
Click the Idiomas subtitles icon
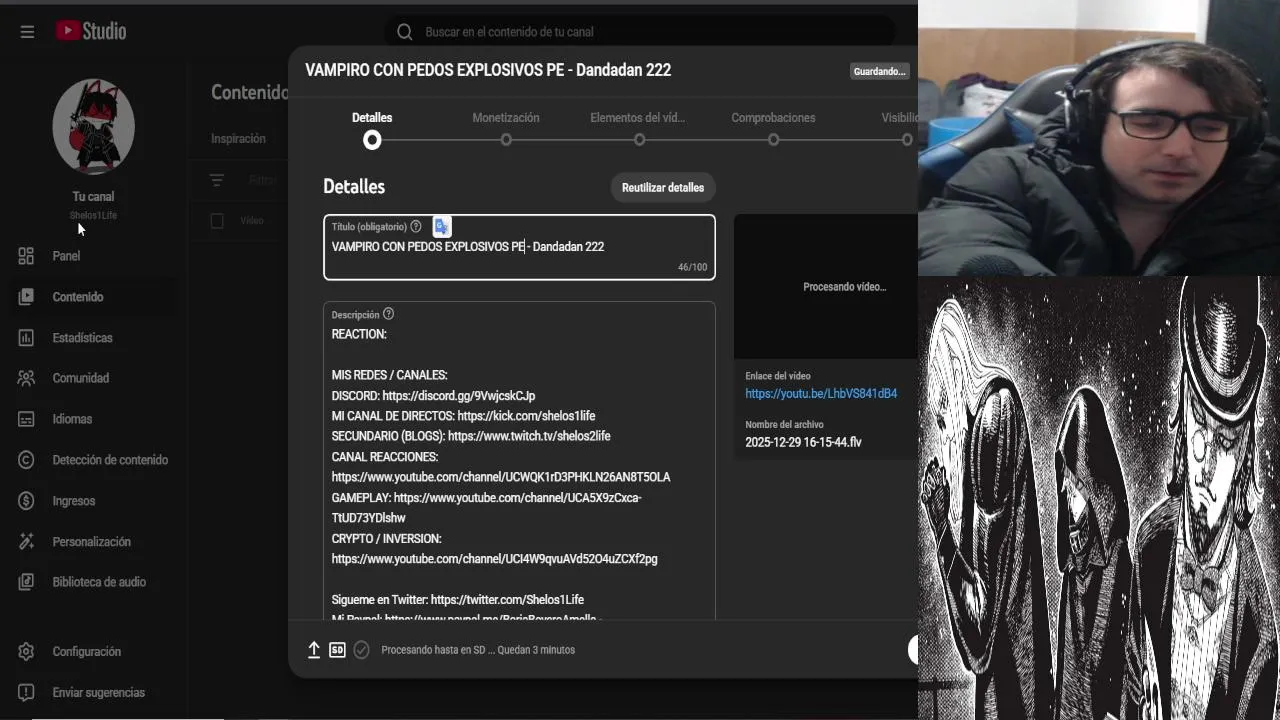click(26, 419)
